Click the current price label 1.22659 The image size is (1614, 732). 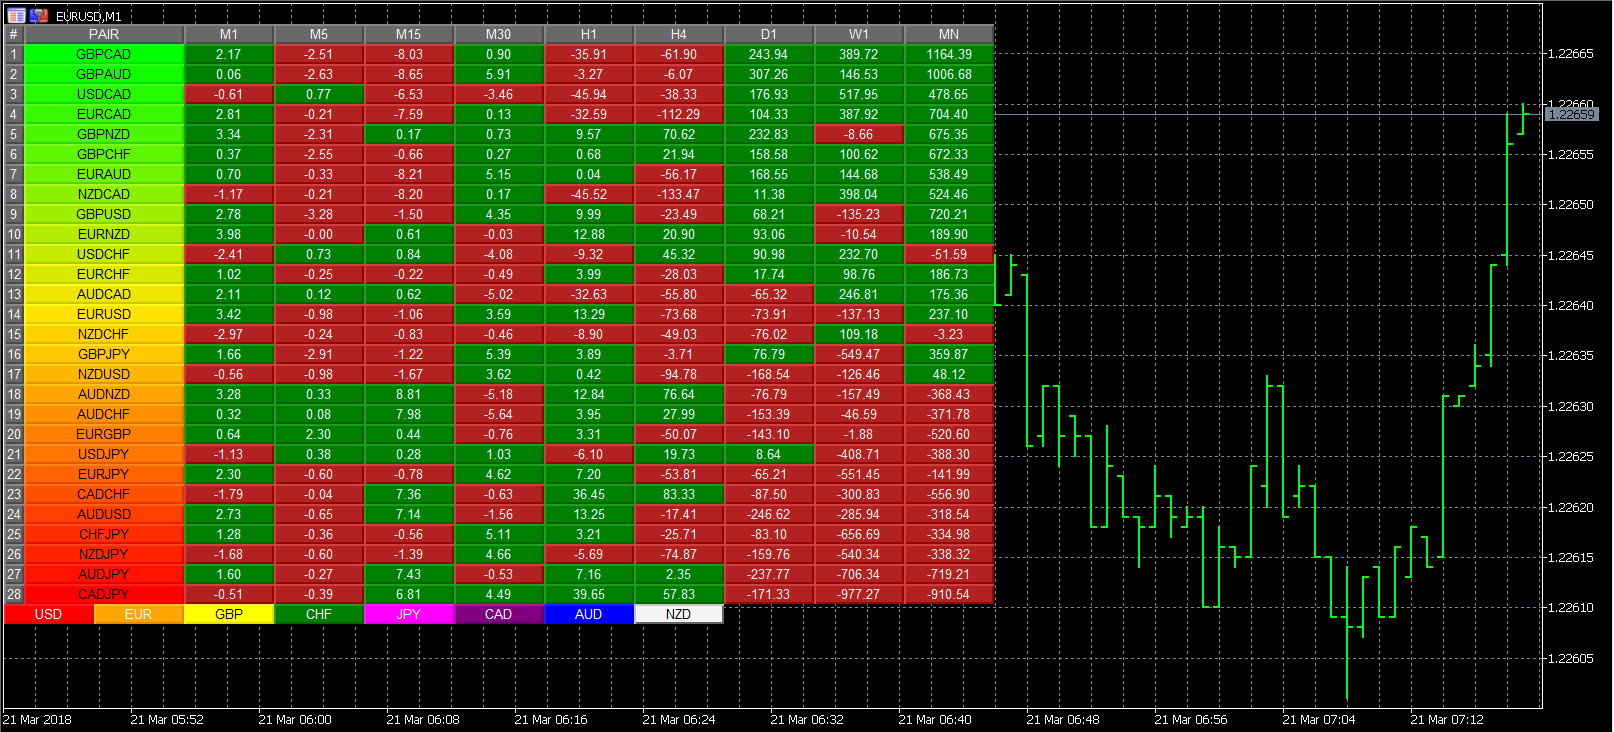pos(1571,114)
